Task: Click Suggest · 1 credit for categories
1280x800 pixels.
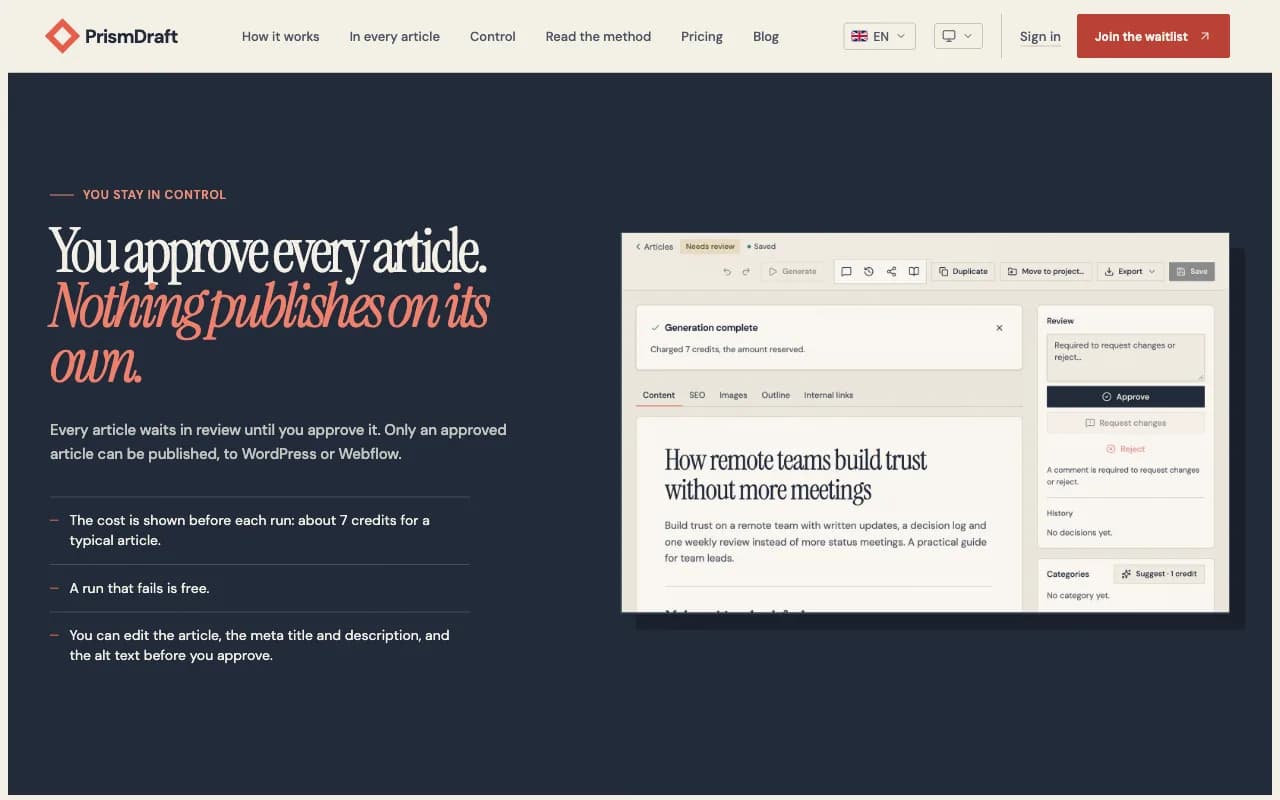Action: [x=1159, y=574]
